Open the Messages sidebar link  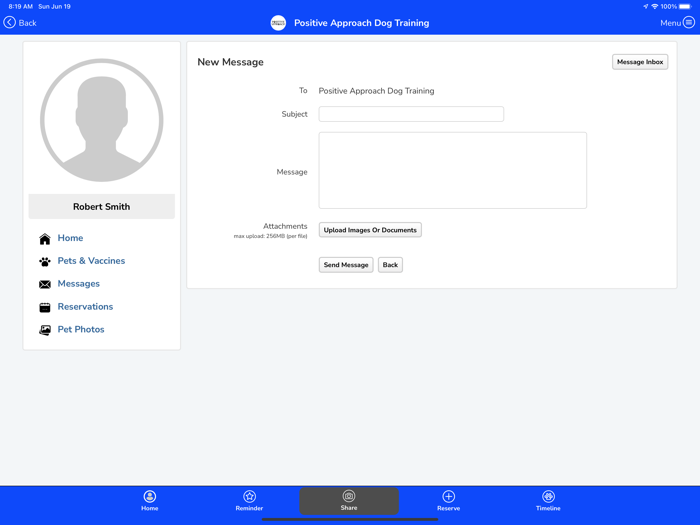79,284
